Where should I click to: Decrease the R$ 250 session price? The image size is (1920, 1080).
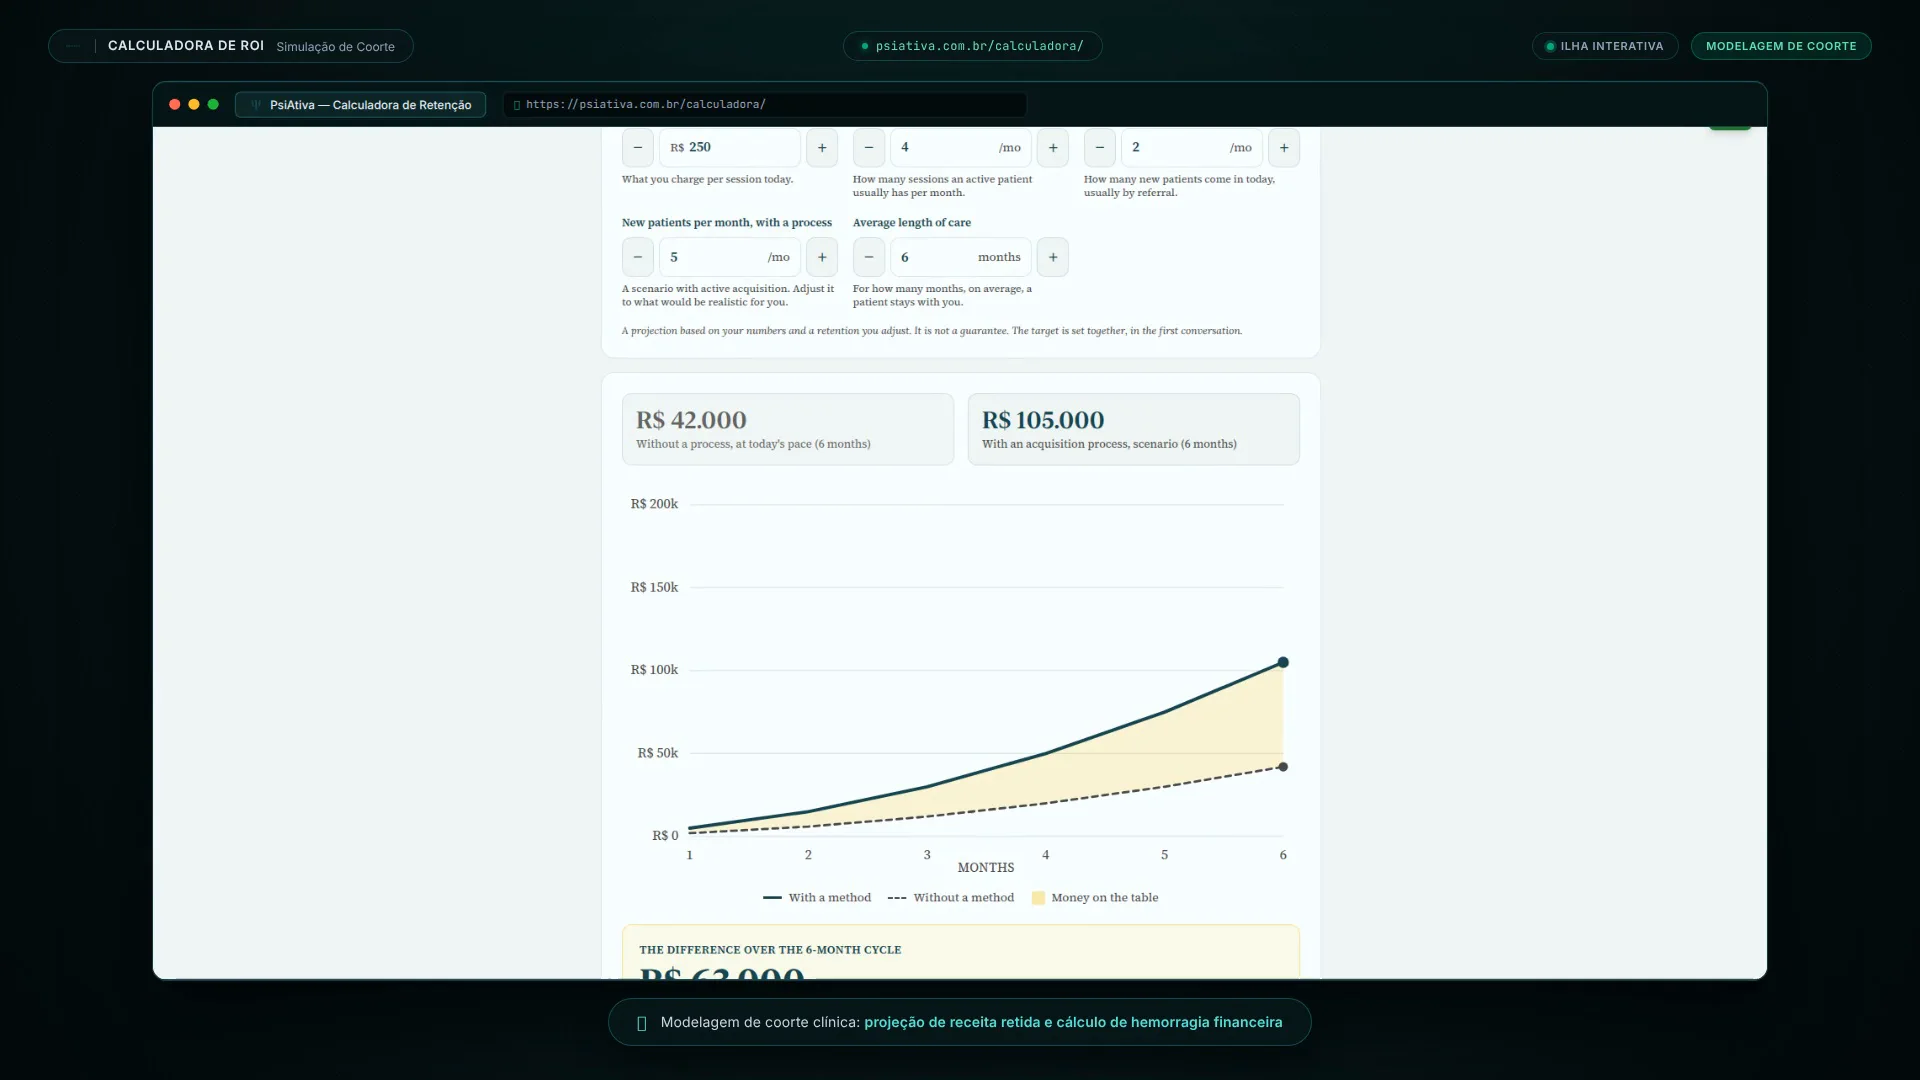click(638, 148)
